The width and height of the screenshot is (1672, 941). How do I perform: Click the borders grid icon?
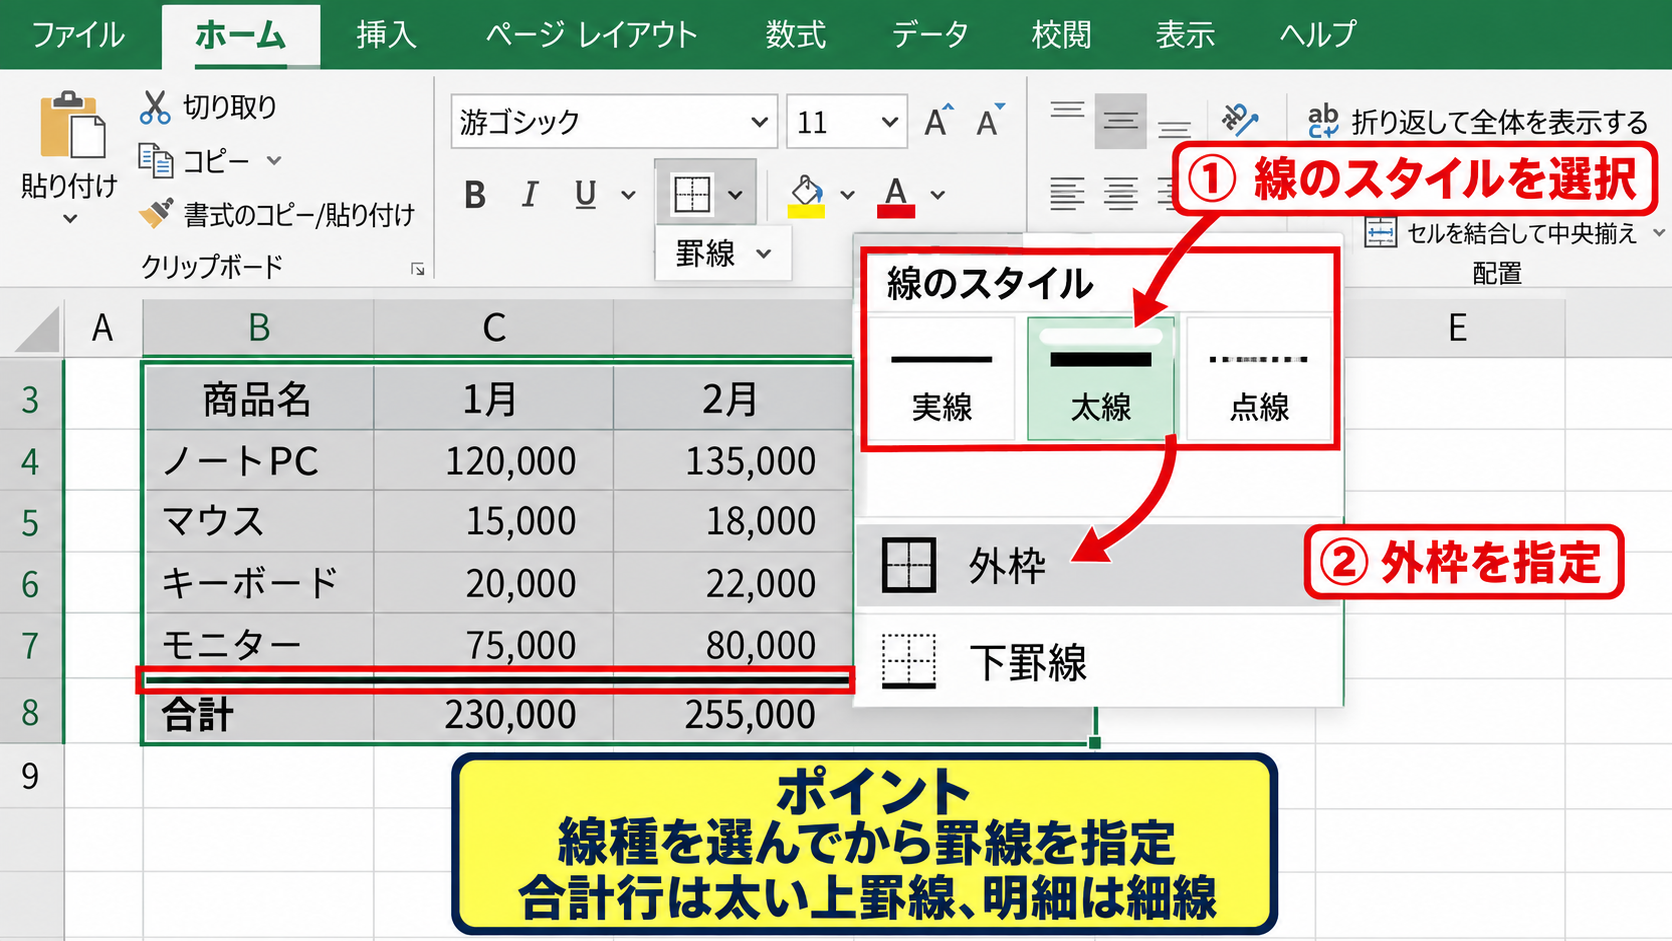[x=692, y=194]
